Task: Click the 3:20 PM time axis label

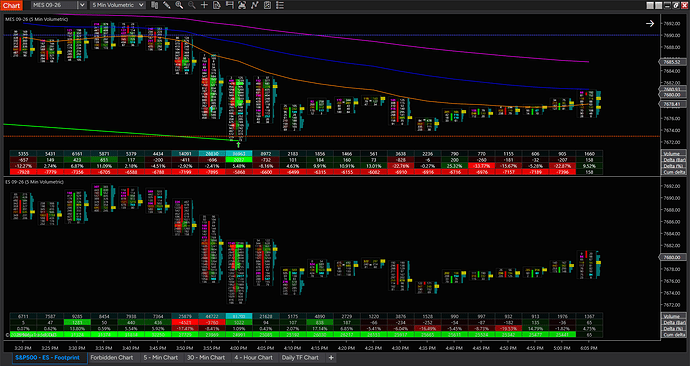Action: pos(23,348)
